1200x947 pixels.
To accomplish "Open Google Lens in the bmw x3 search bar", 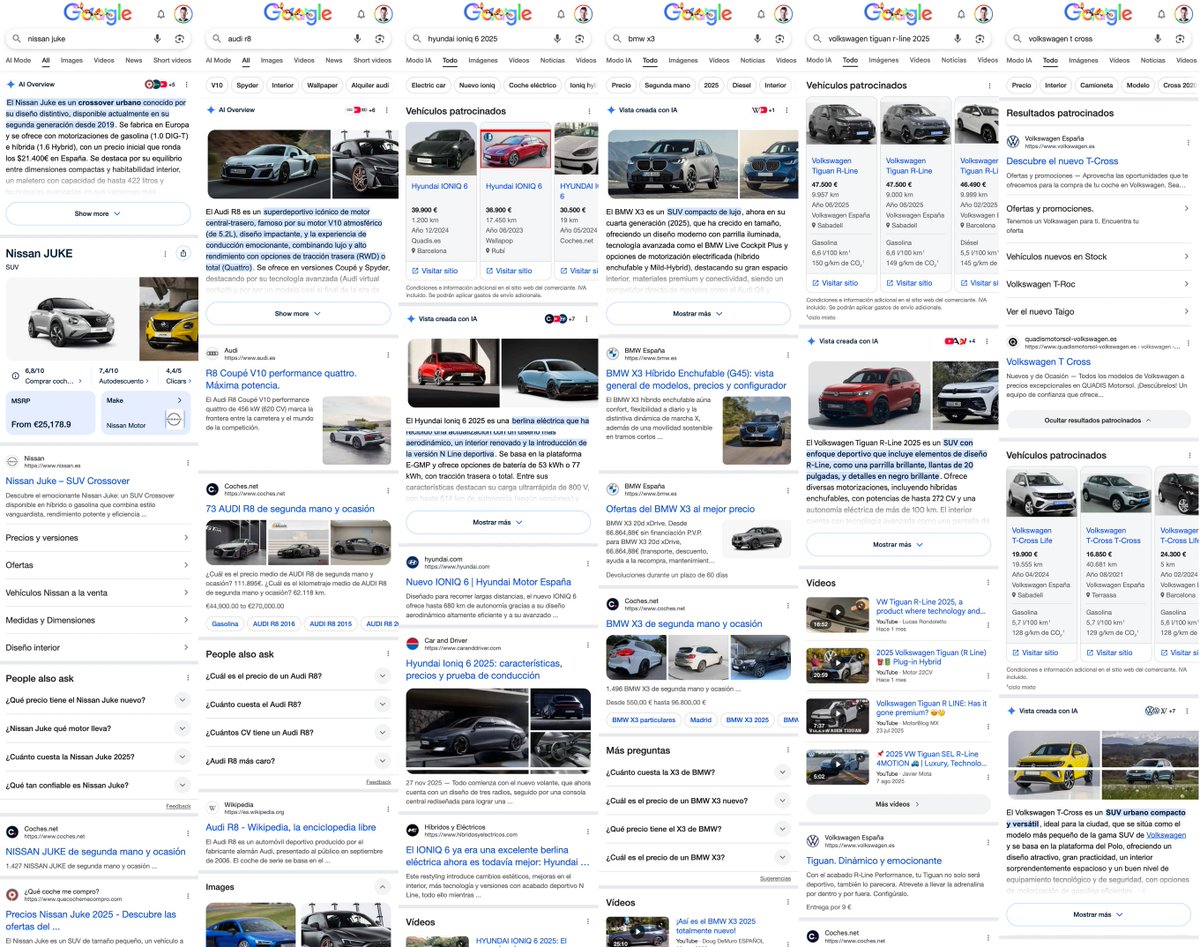I will pos(779,38).
